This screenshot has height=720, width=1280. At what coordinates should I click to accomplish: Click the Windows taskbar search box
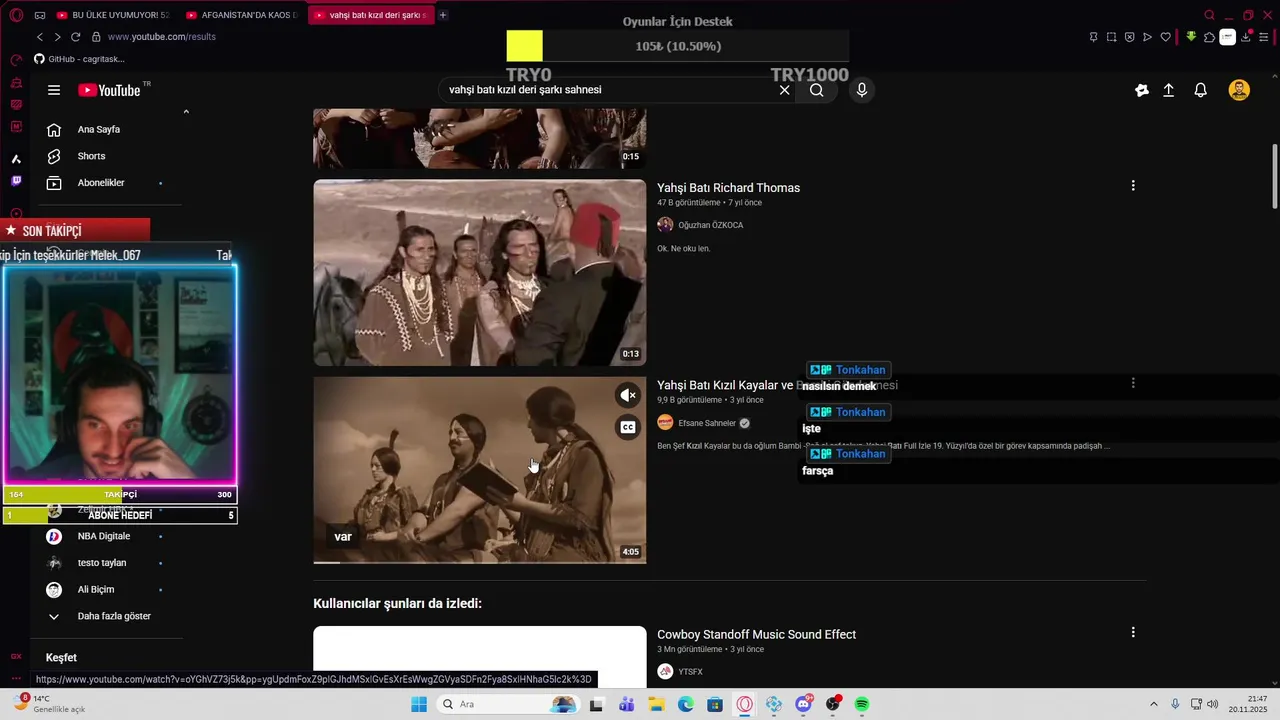tap(509, 705)
